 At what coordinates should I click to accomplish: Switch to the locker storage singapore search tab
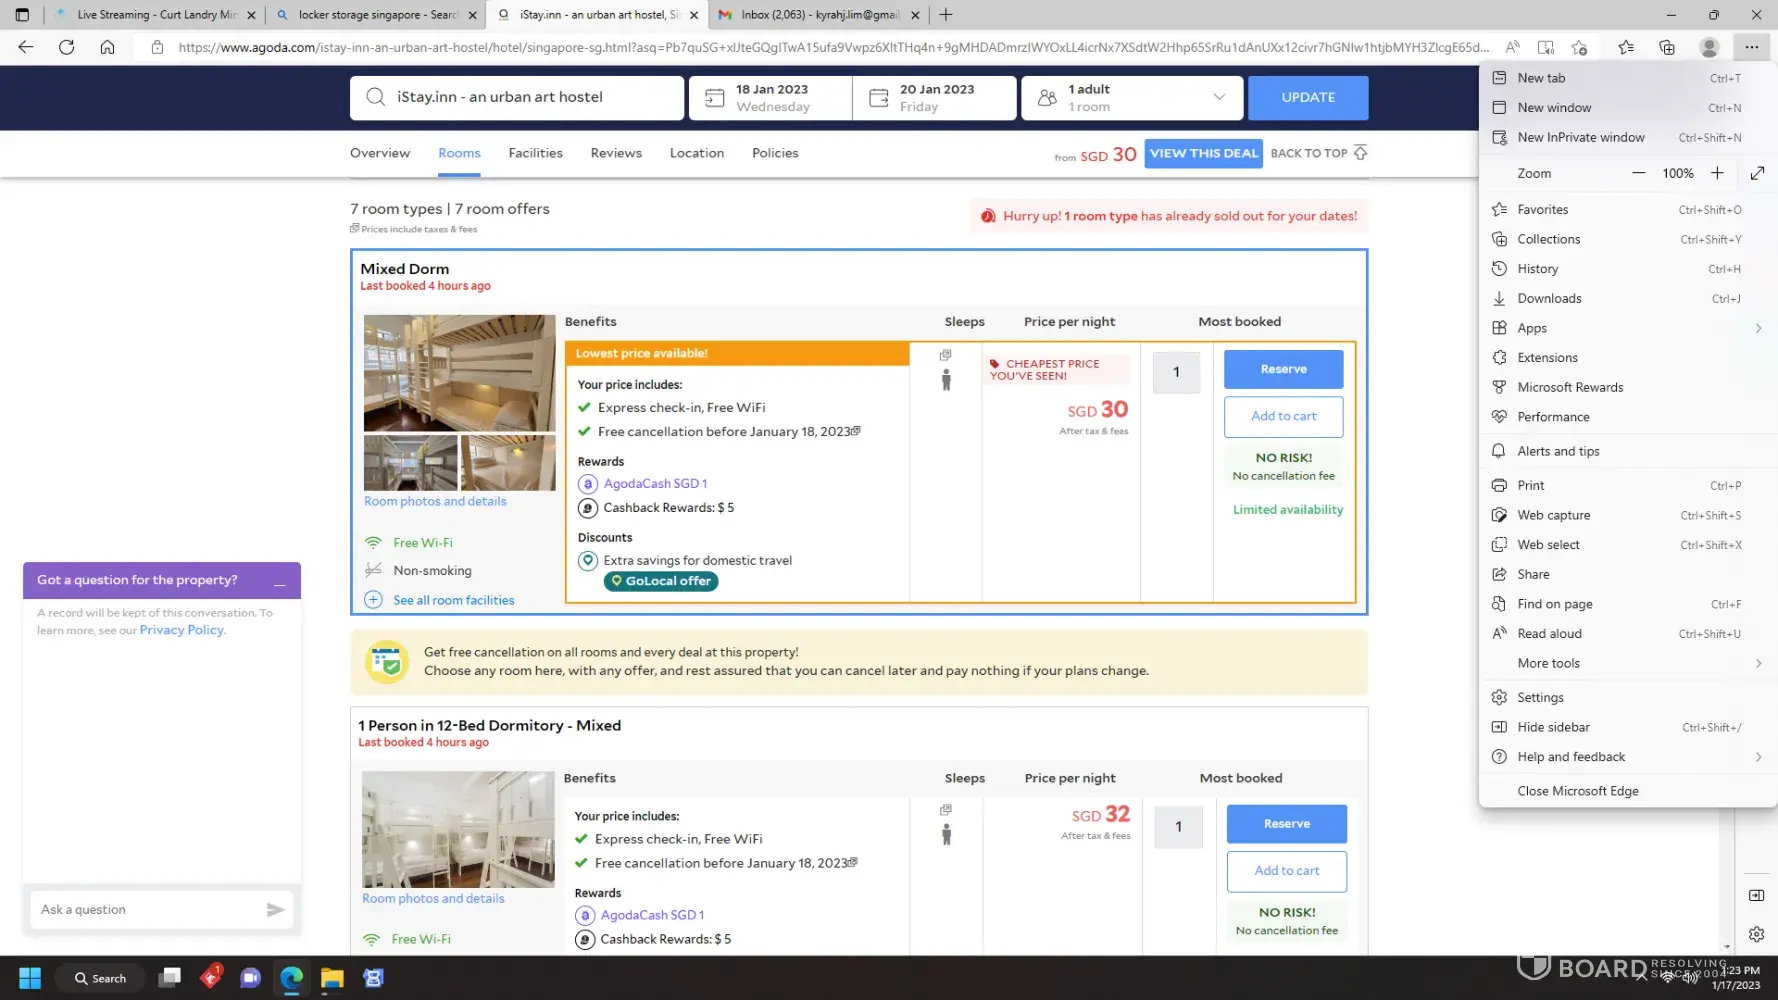tap(376, 15)
